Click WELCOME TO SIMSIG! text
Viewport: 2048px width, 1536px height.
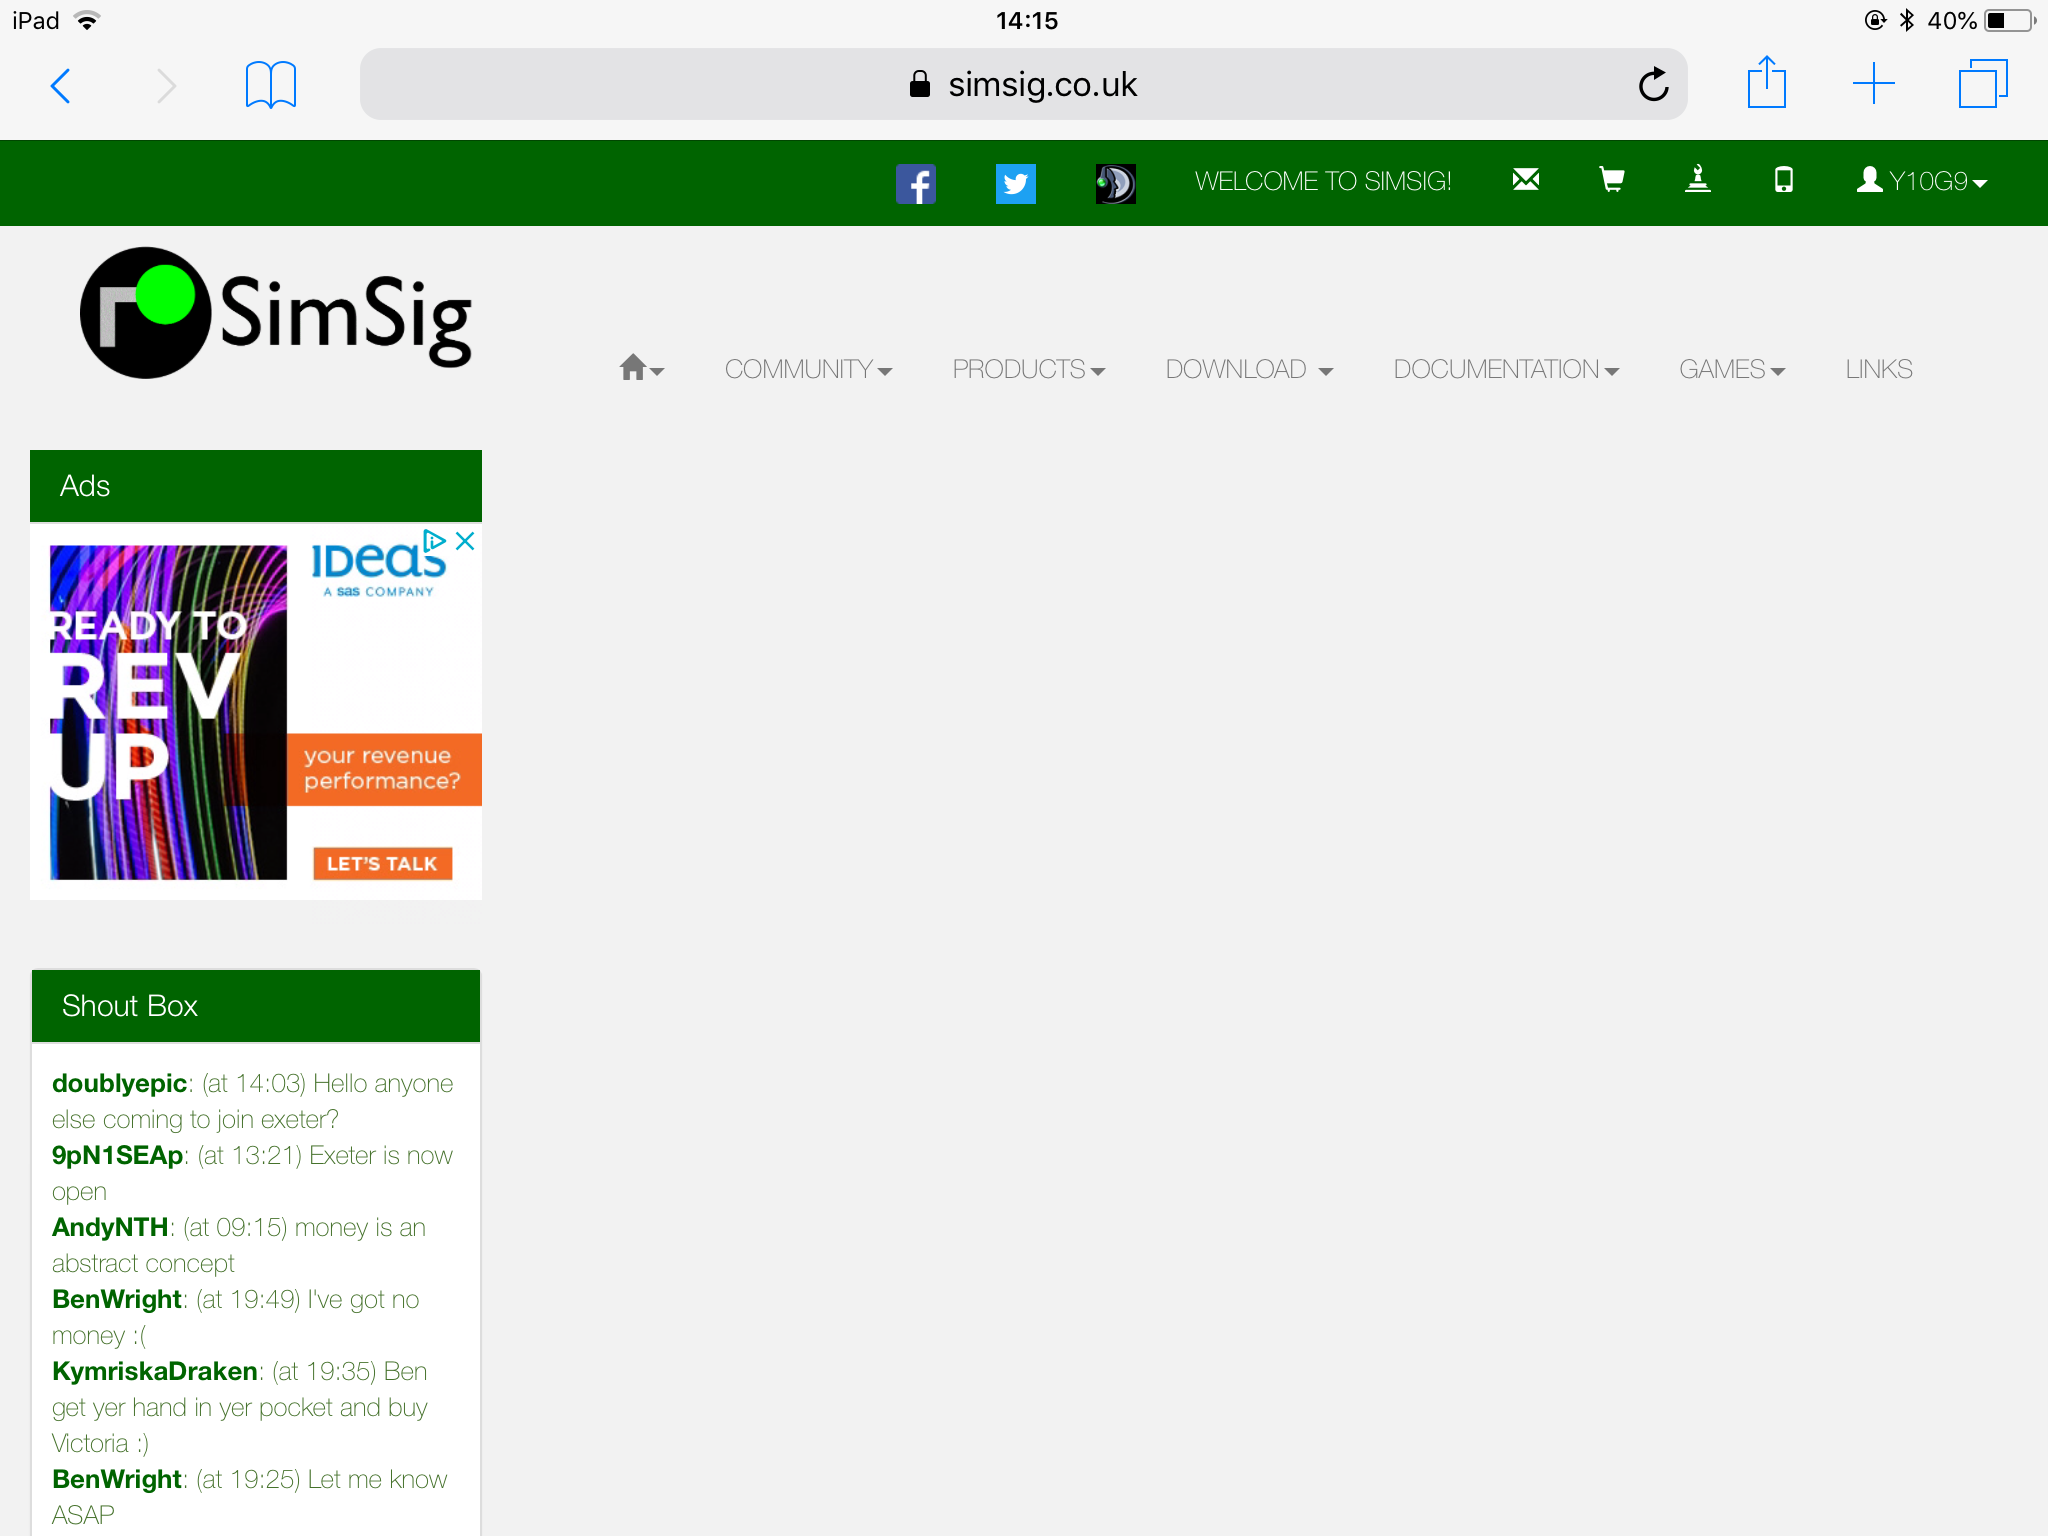pyautogui.click(x=1323, y=181)
